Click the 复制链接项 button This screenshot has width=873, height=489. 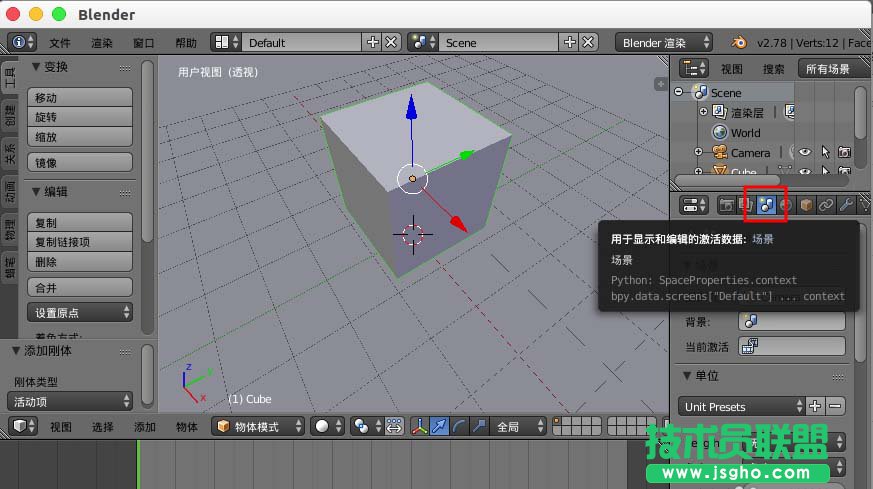(80, 242)
